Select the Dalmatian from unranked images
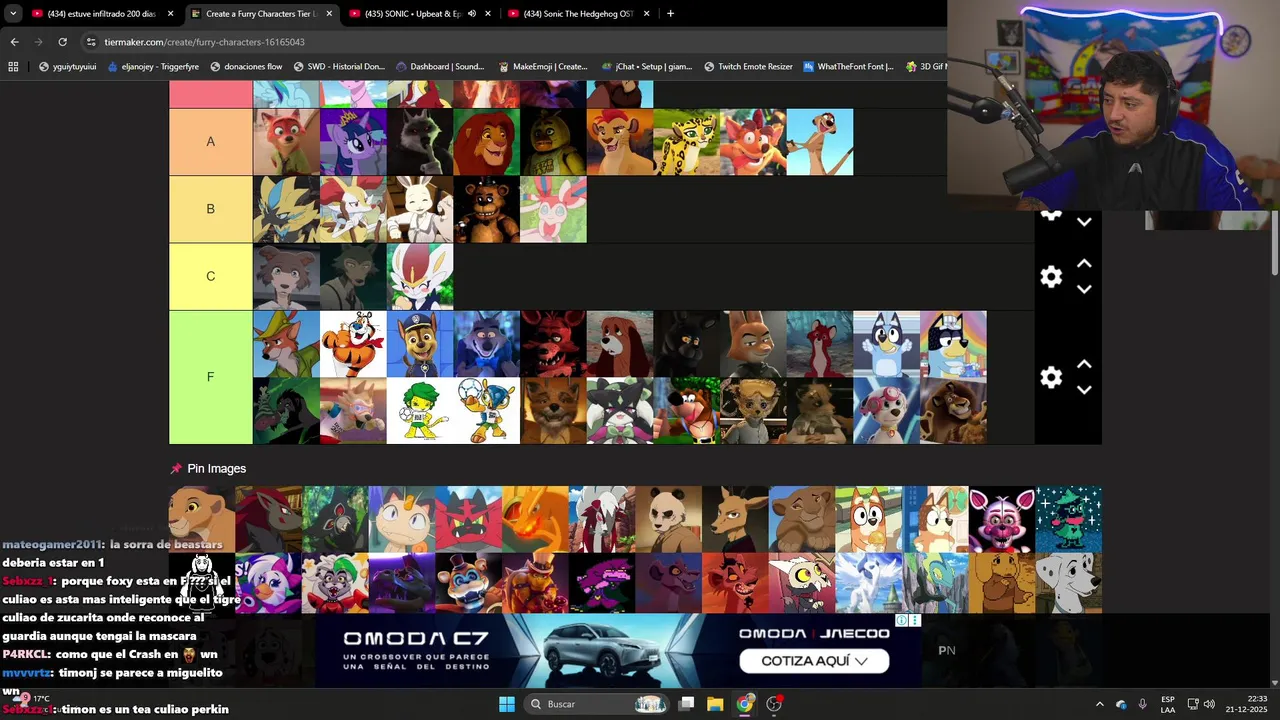Image resolution: width=1280 pixels, height=720 pixels. pos(1069,583)
